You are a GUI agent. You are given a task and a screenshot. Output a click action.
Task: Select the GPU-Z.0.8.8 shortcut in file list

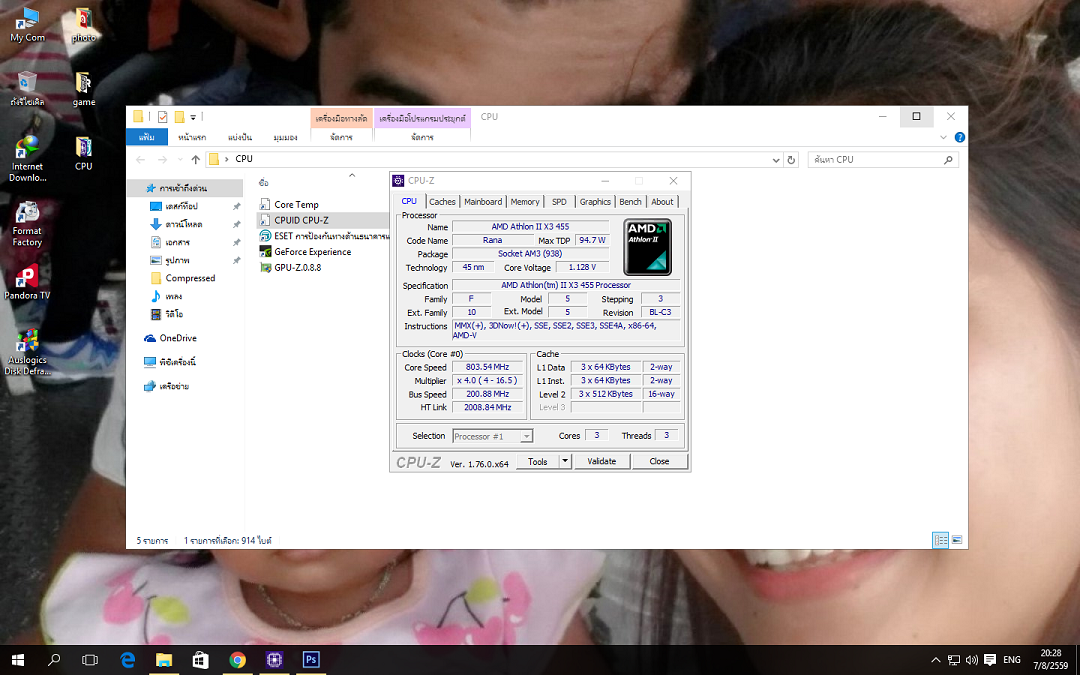click(x=297, y=268)
